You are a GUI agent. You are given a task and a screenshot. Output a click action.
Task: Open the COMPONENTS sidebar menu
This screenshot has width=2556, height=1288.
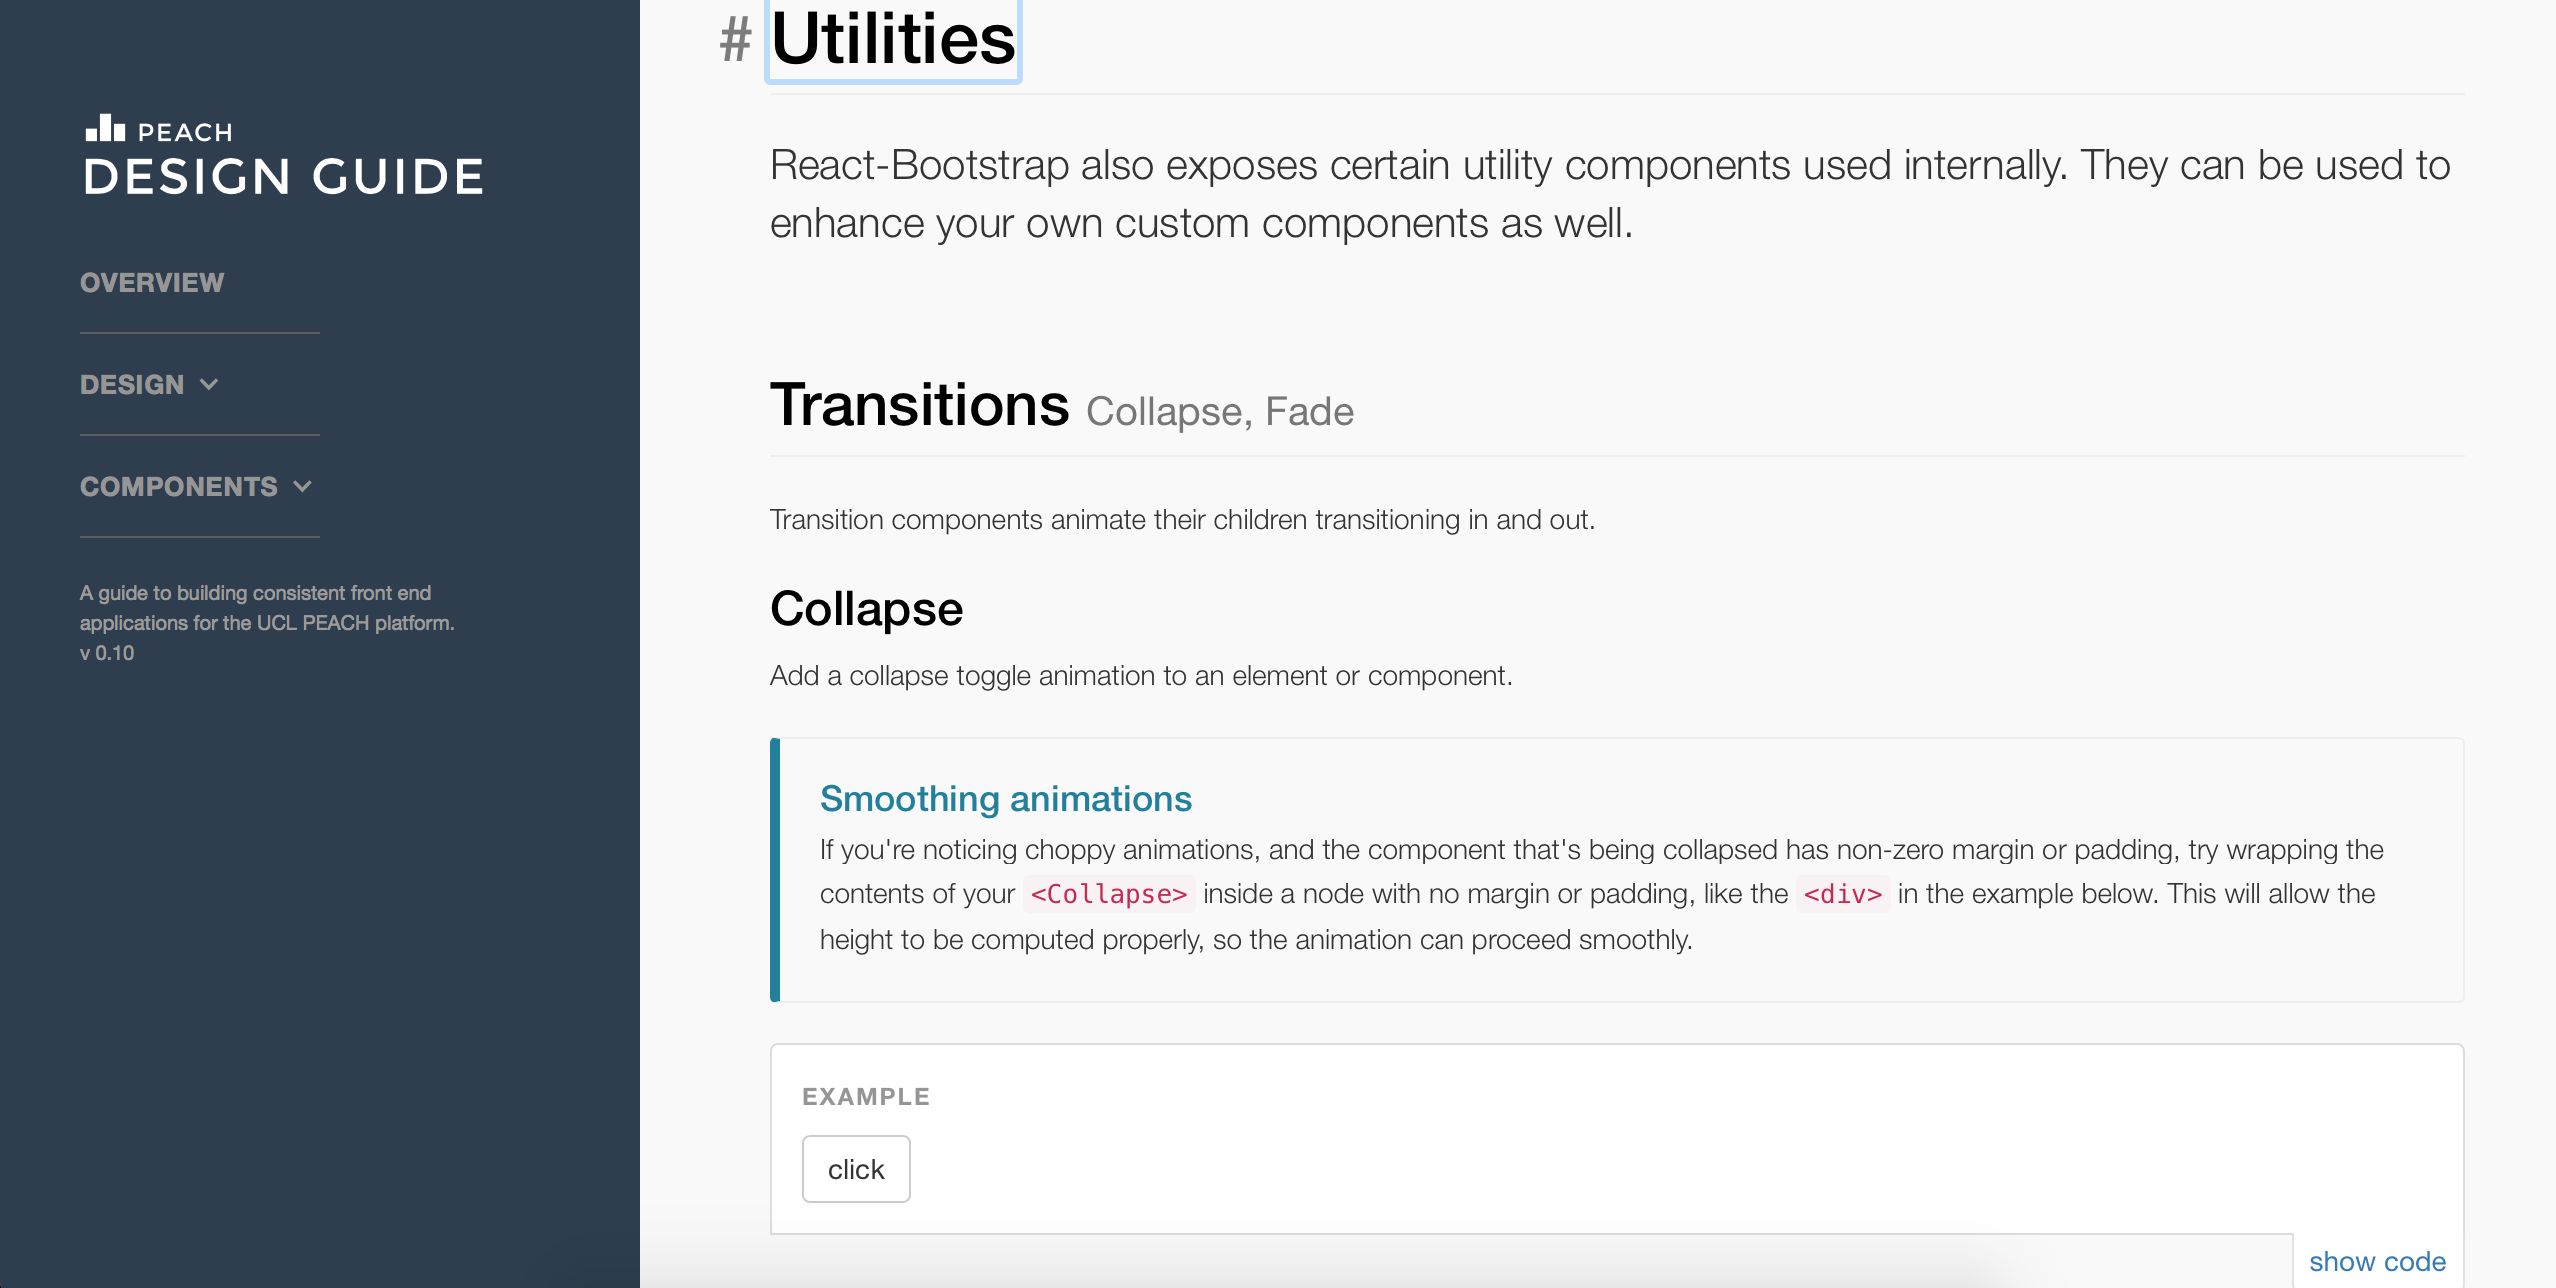pos(197,487)
